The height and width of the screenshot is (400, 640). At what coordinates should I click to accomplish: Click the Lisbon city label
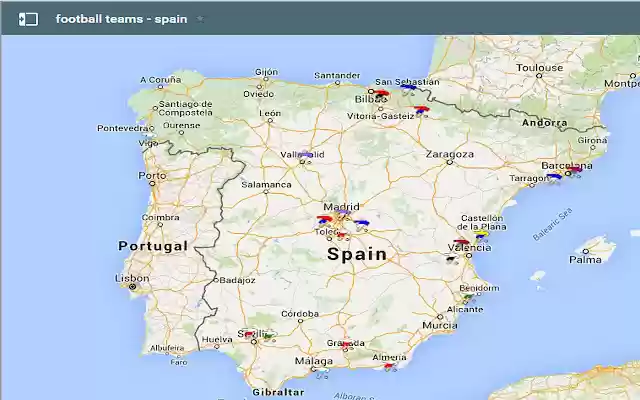pos(132,278)
